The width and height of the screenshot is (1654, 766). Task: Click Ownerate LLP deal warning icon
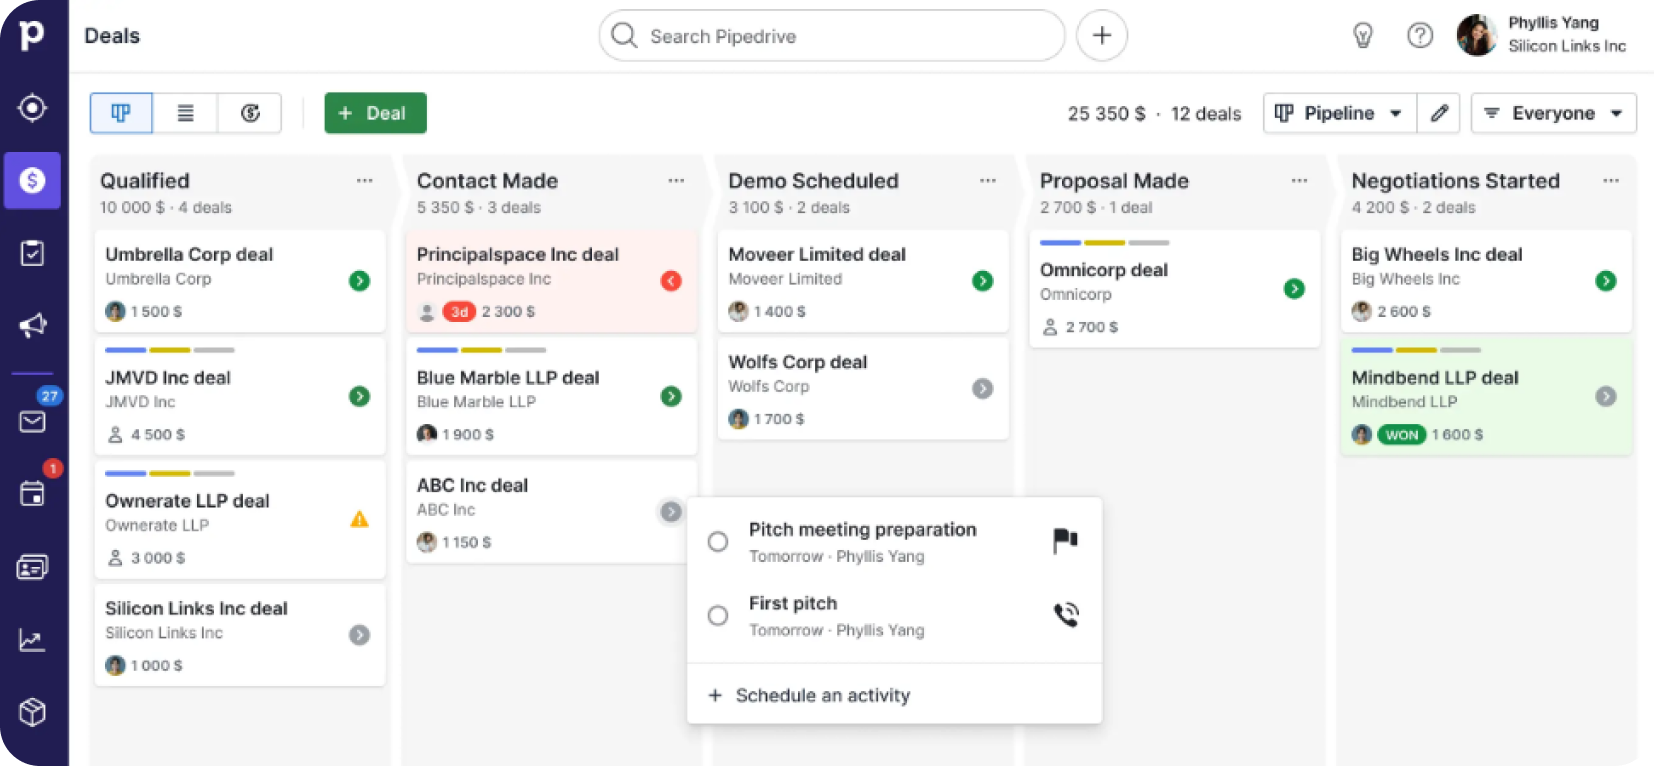click(x=359, y=519)
